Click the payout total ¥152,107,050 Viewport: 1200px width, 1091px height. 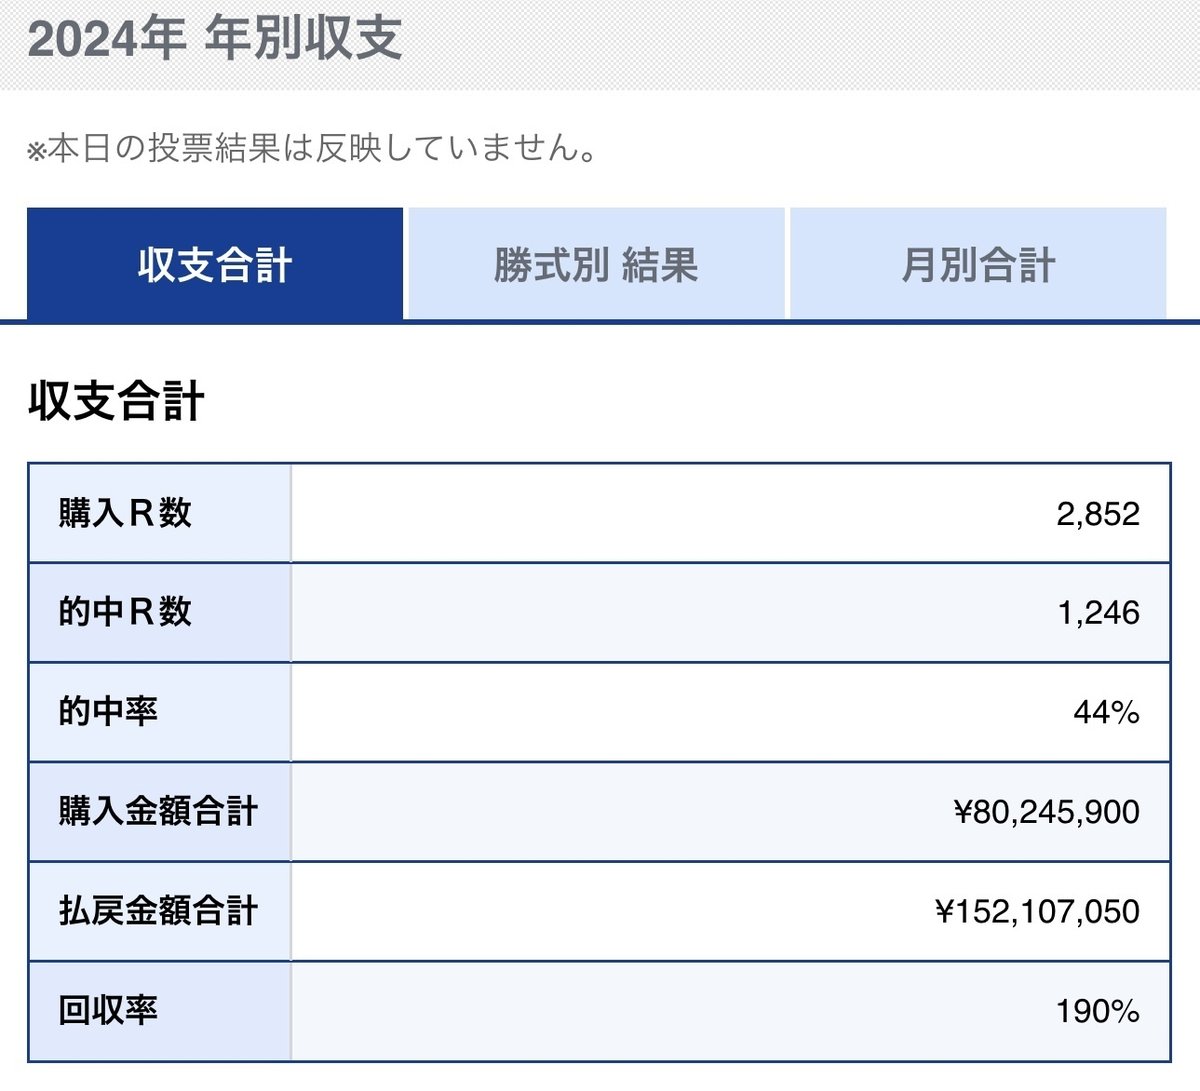(1034, 911)
